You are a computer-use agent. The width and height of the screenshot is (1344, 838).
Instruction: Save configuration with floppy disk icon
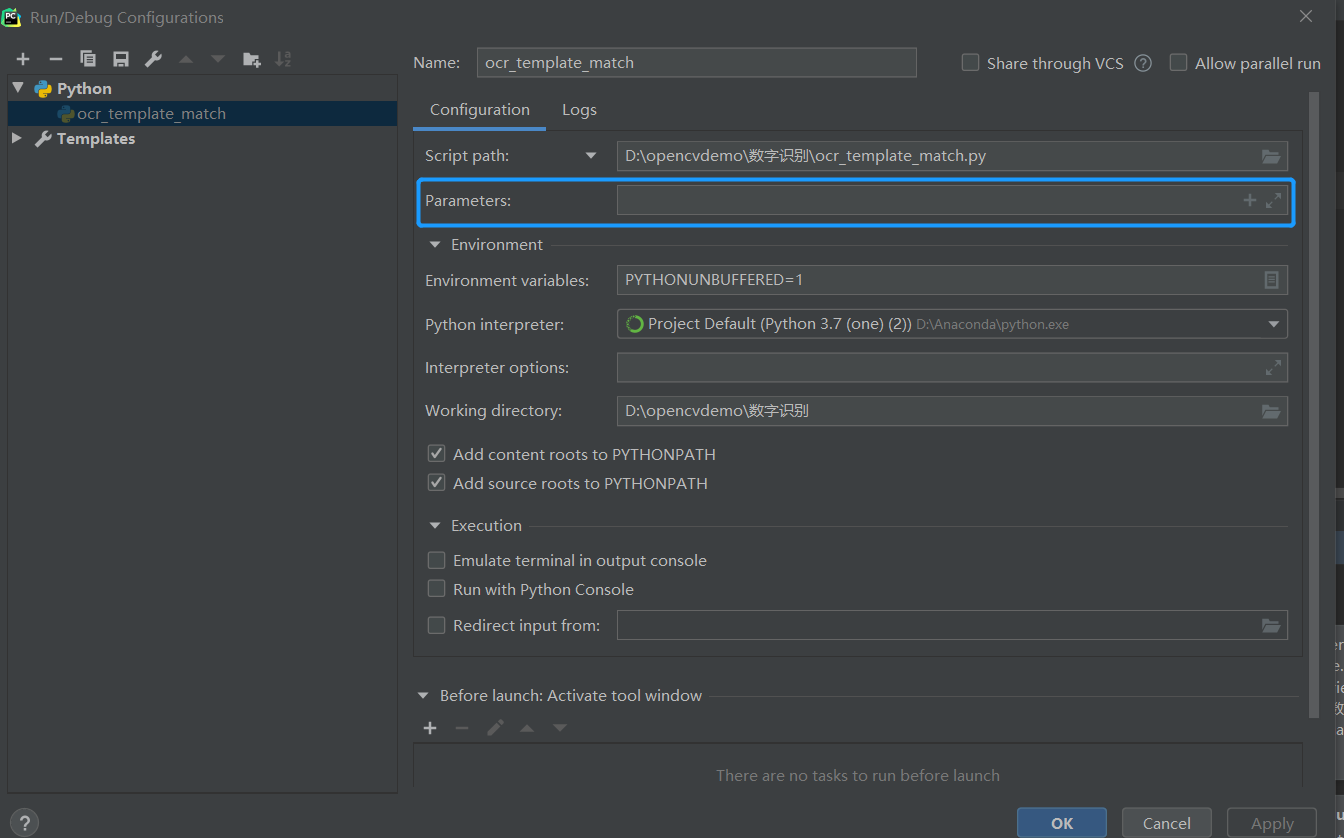pos(121,59)
